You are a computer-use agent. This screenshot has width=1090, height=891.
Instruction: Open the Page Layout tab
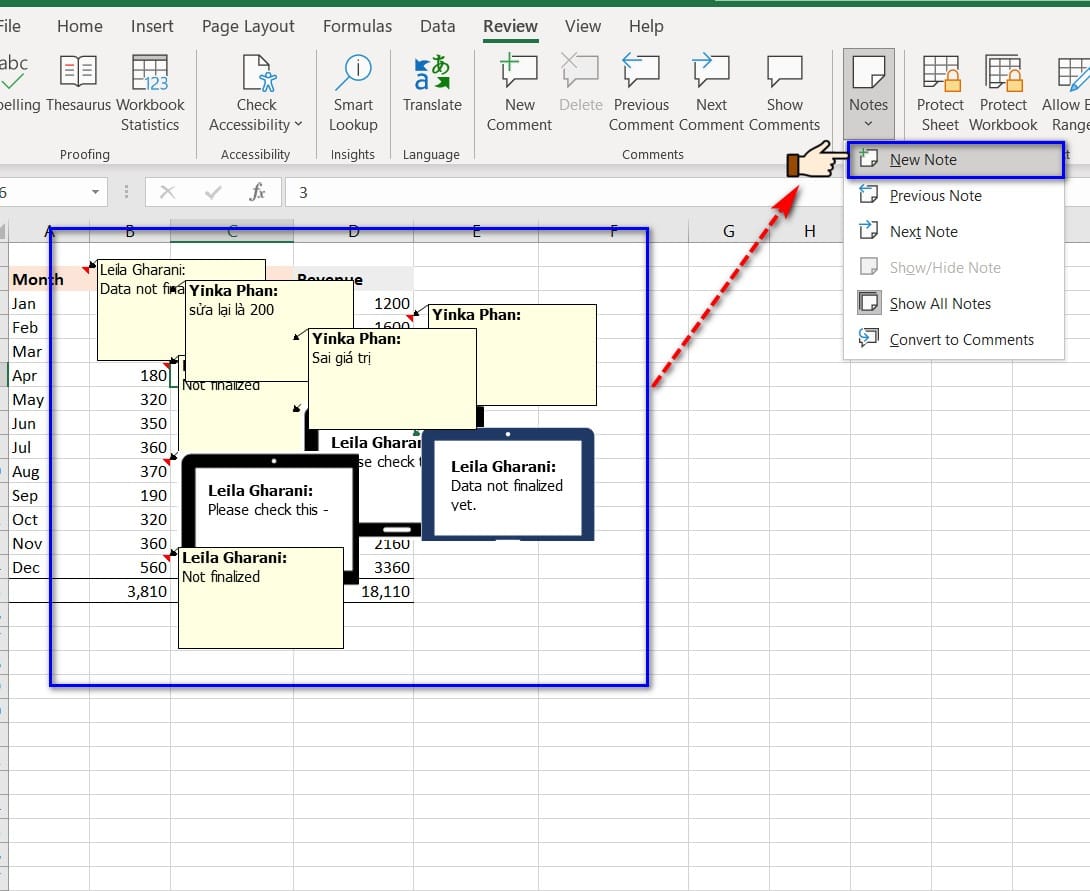pyautogui.click(x=248, y=26)
